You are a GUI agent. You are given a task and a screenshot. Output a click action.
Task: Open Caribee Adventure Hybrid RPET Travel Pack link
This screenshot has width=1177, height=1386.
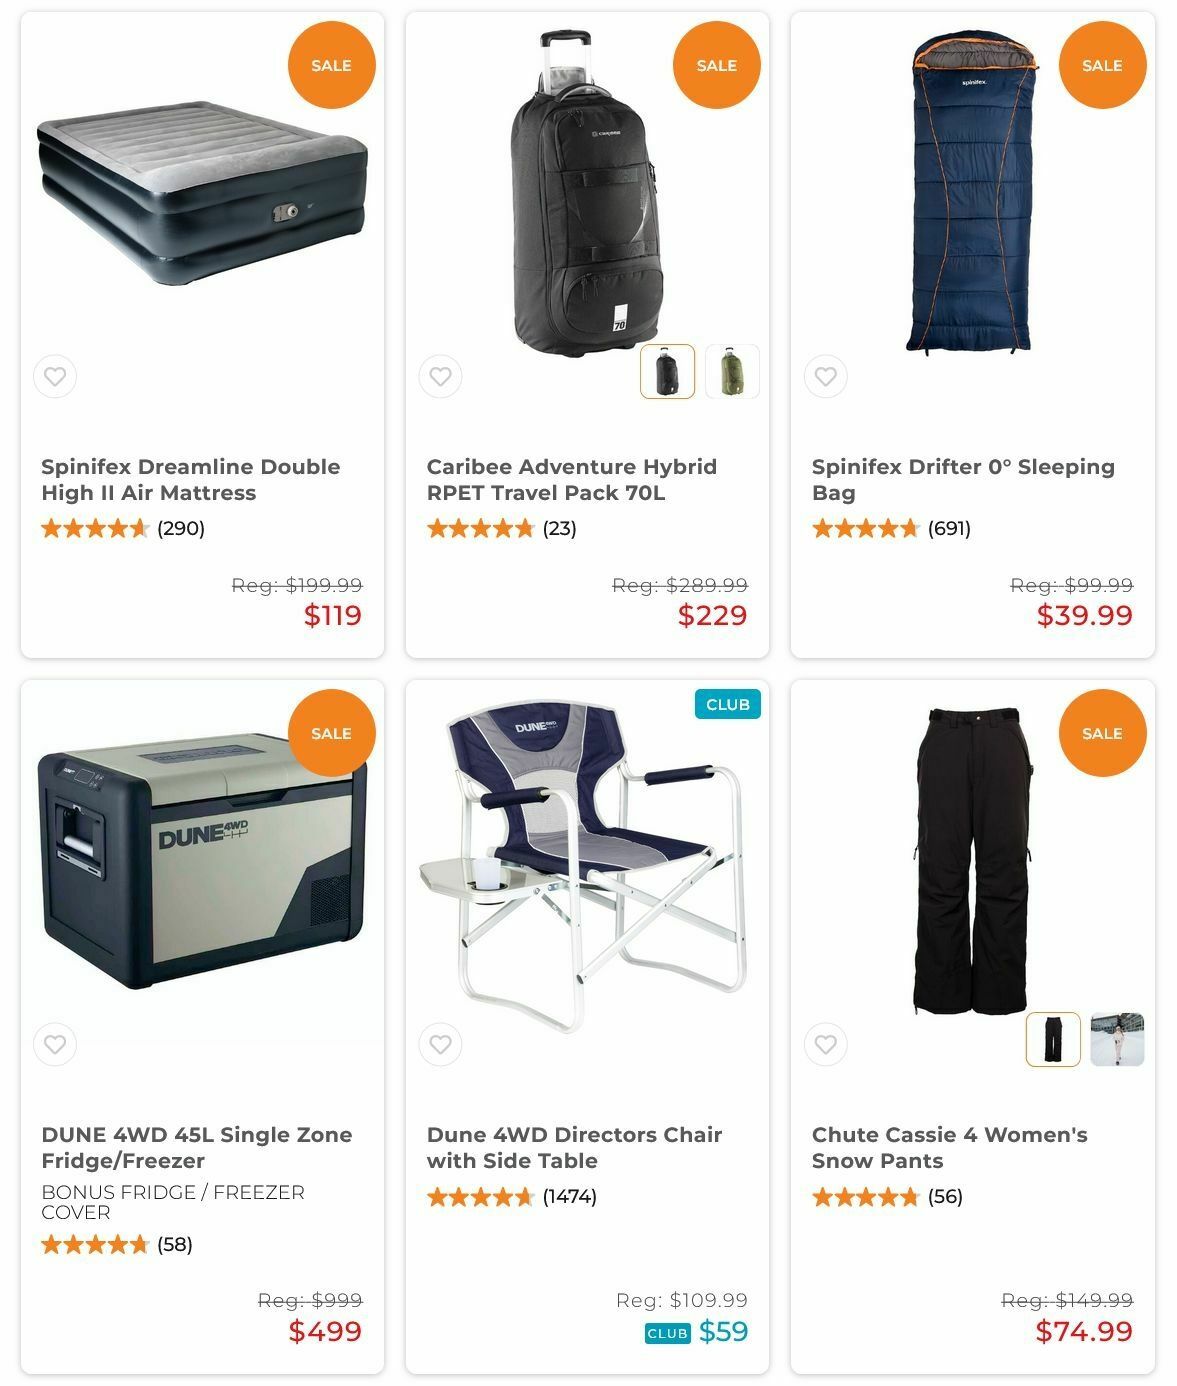click(x=572, y=480)
